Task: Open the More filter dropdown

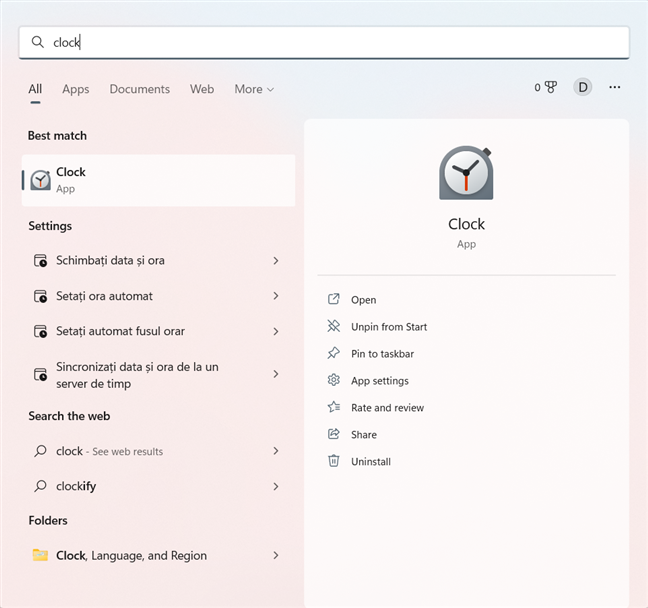Action: coord(254,89)
